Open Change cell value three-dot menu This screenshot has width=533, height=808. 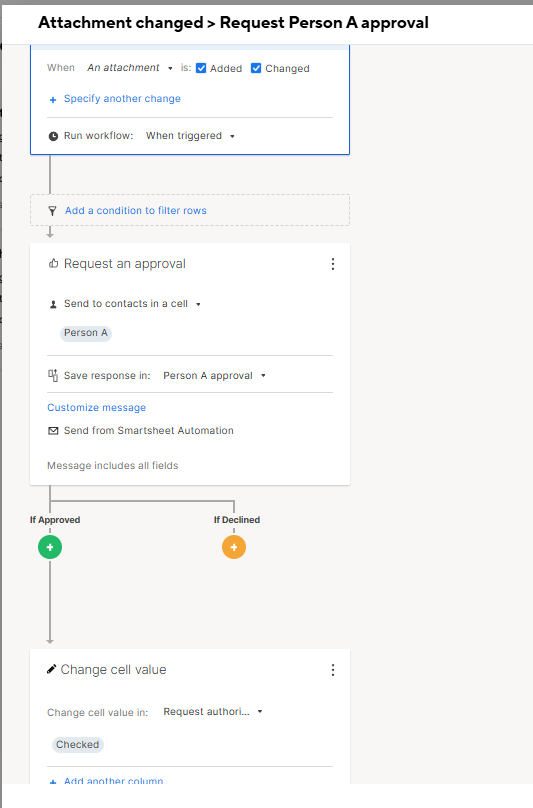(333, 669)
